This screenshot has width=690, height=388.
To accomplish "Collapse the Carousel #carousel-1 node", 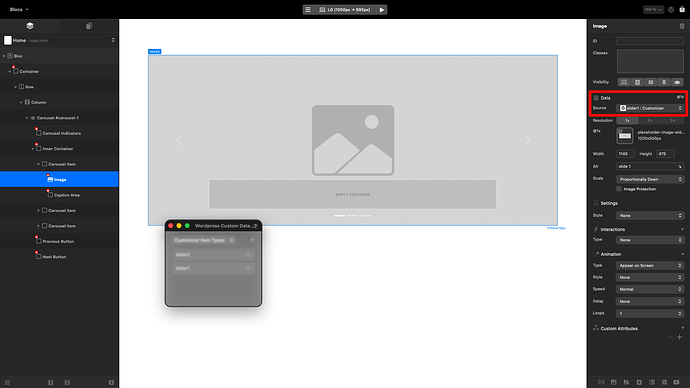I will coord(27,118).
